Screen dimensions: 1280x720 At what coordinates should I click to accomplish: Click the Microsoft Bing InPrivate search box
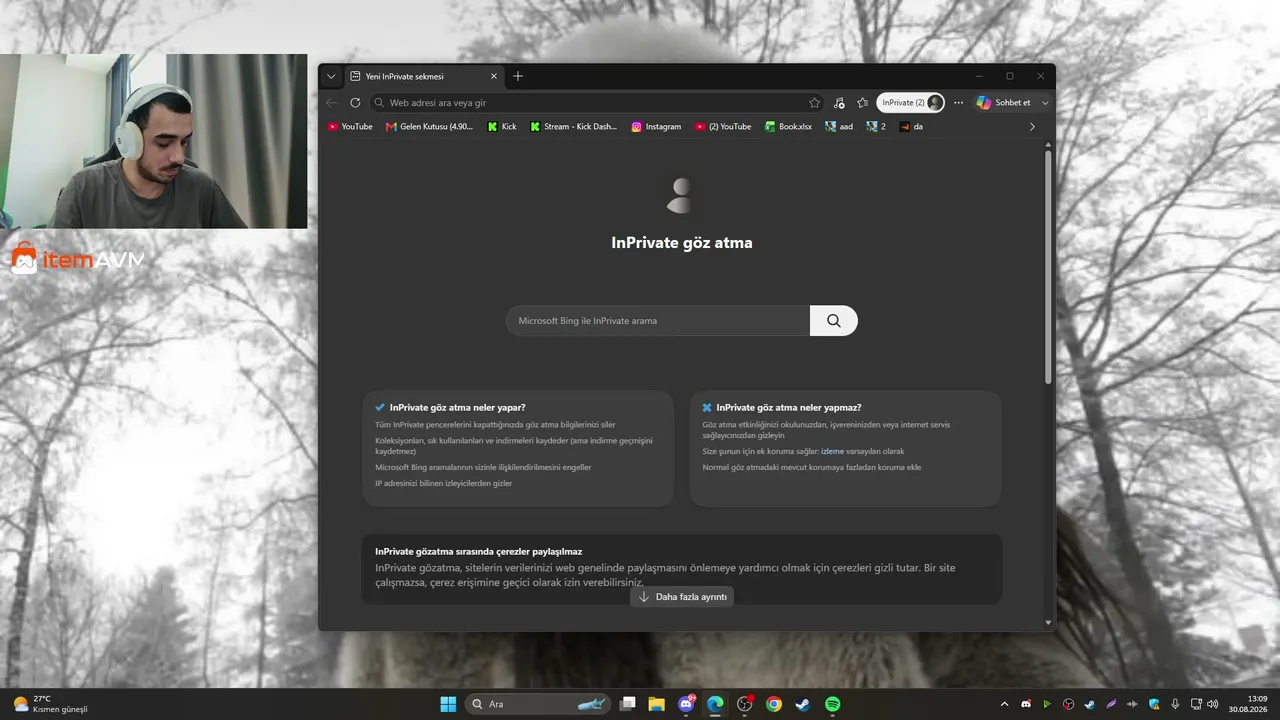click(x=658, y=321)
